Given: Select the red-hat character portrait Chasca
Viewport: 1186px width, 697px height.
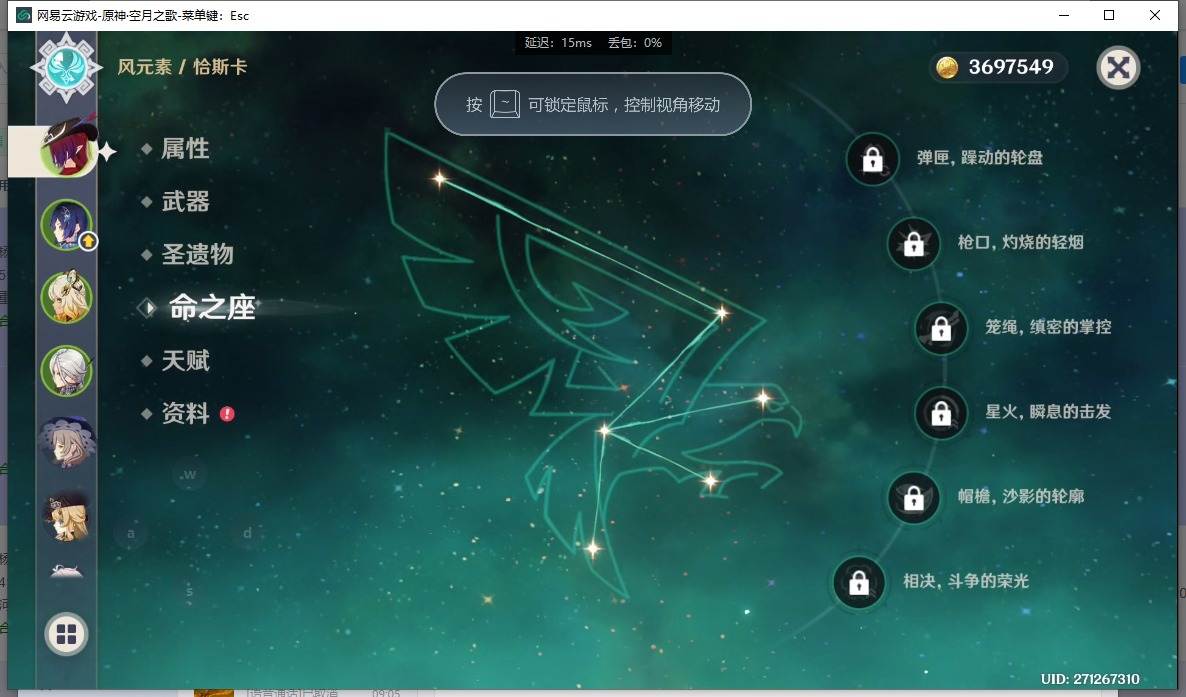Looking at the screenshot, I should (68, 148).
